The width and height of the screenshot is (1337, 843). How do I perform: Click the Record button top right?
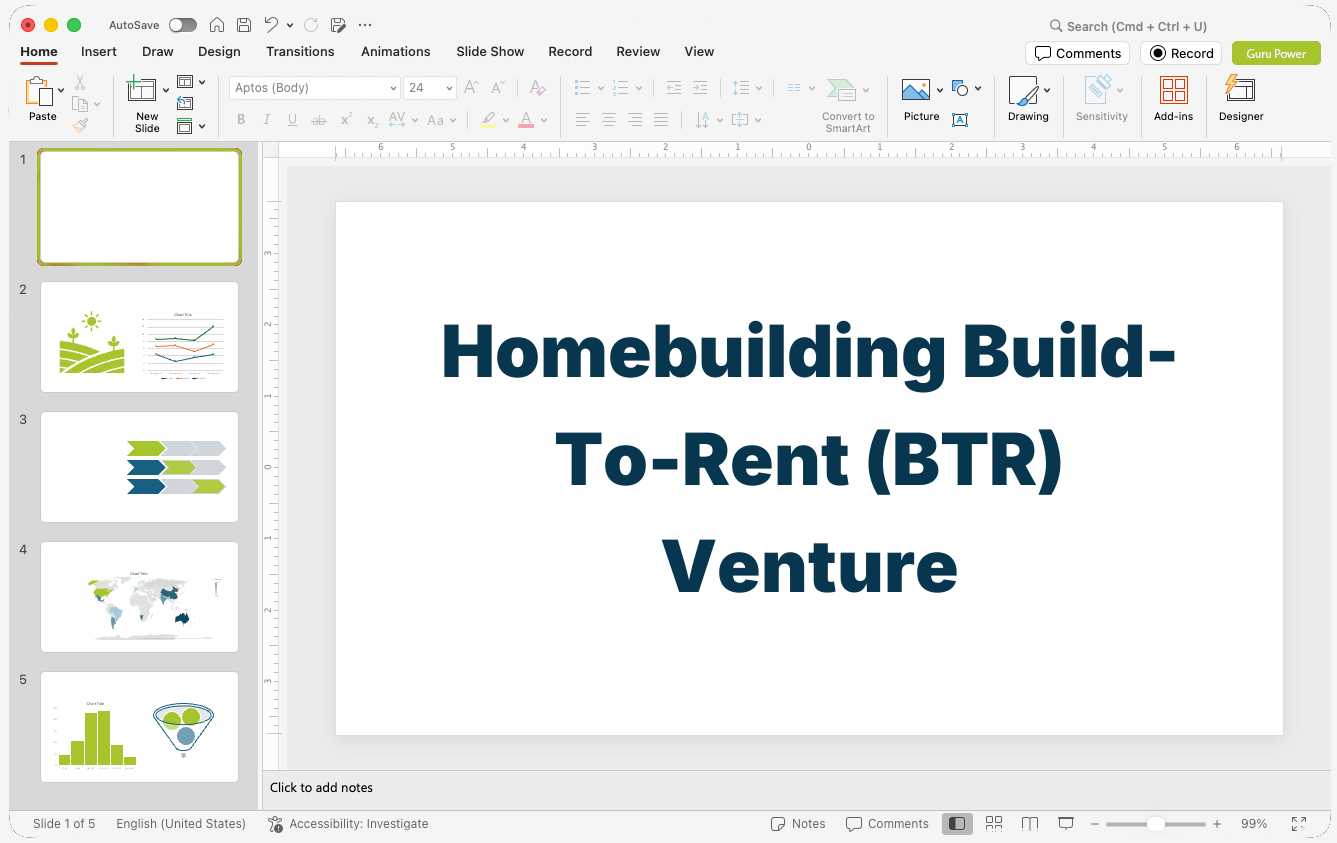click(1181, 53)
